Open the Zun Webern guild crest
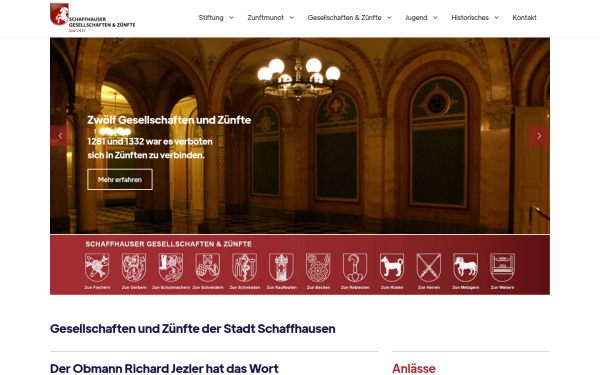The height and width of the screenshot is (375, 600). (x=502, y=267)
